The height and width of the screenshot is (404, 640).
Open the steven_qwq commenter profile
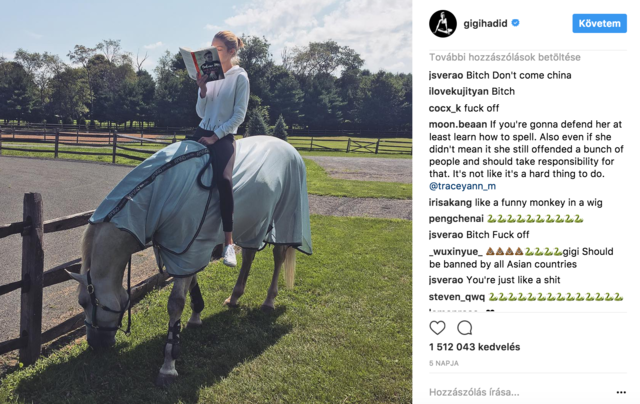point(457,297)
